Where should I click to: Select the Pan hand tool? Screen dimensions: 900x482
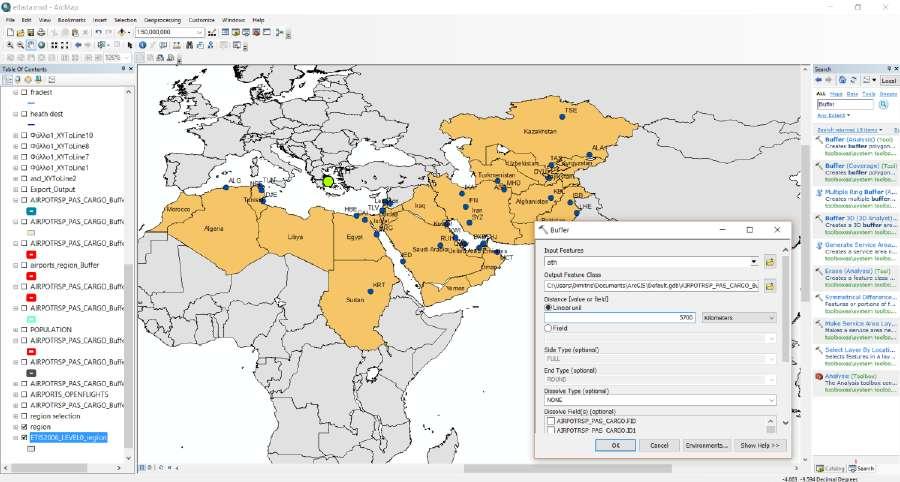point(31,45)
